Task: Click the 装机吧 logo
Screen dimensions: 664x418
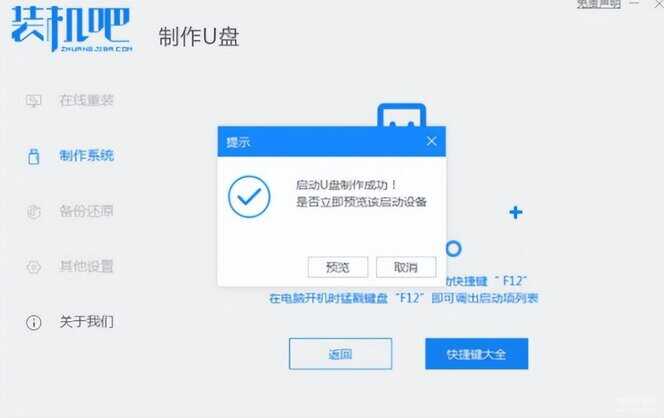Action: pyautogui.click(x=71, y=28)
